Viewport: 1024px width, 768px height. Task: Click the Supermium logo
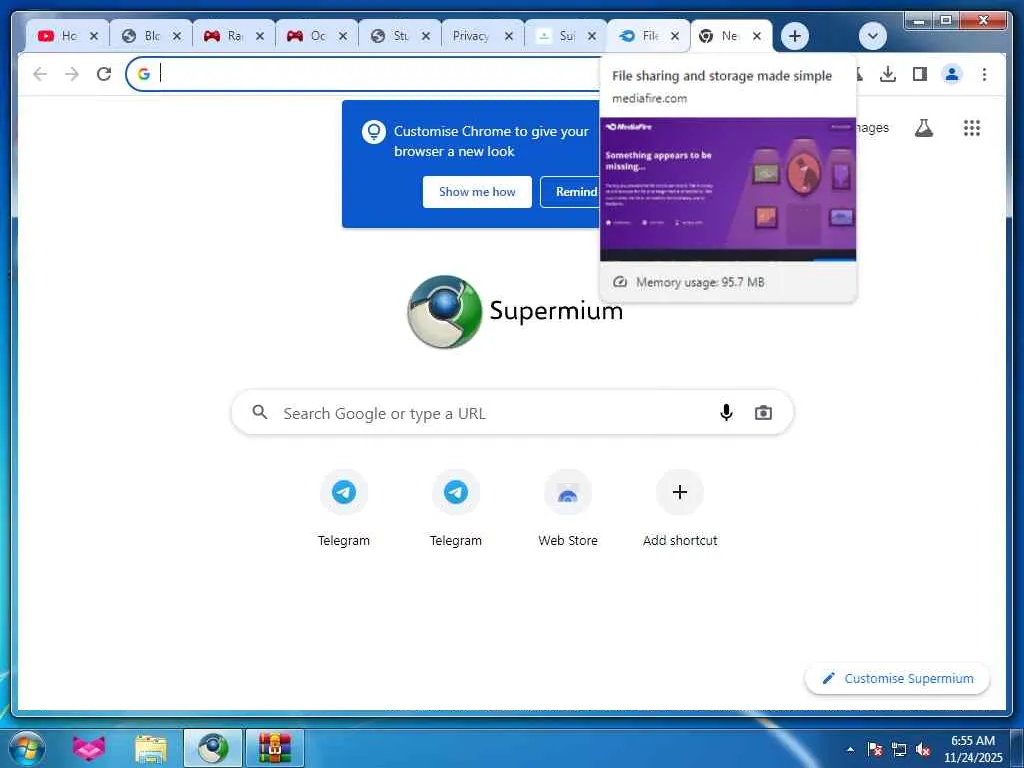coord(515,311)
